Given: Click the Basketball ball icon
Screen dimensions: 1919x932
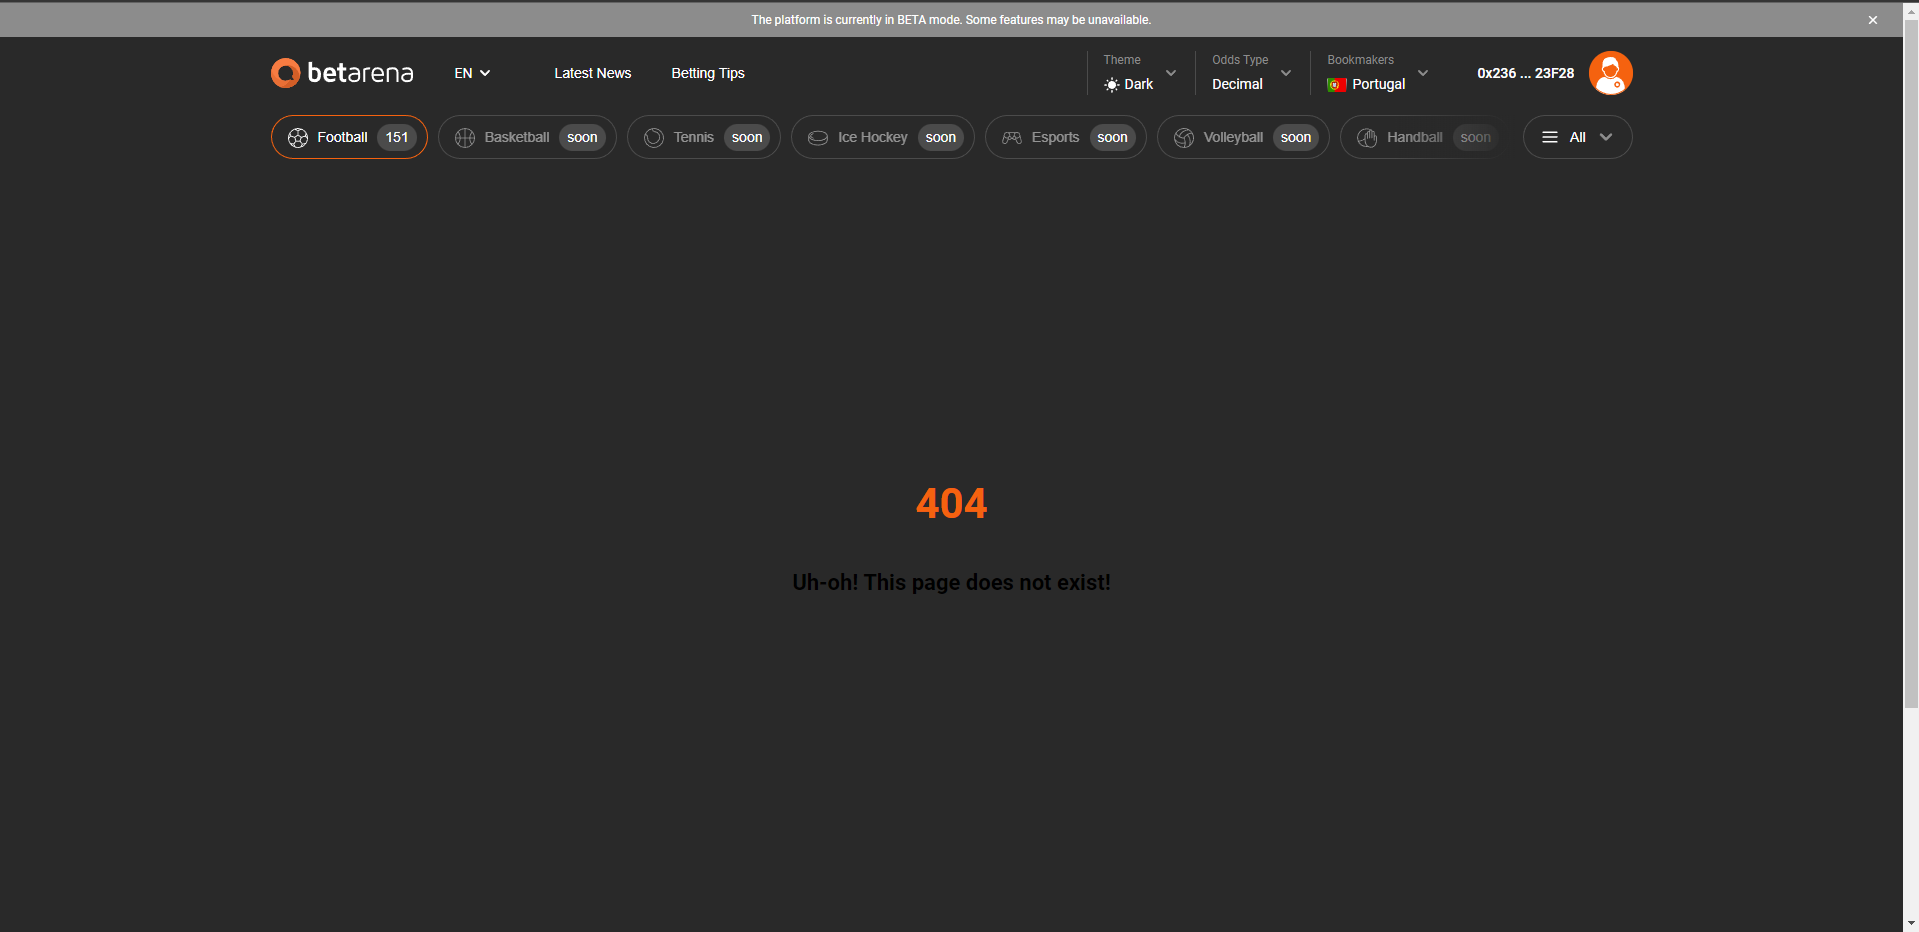Looking at the screenshot, I should [464, 137].
